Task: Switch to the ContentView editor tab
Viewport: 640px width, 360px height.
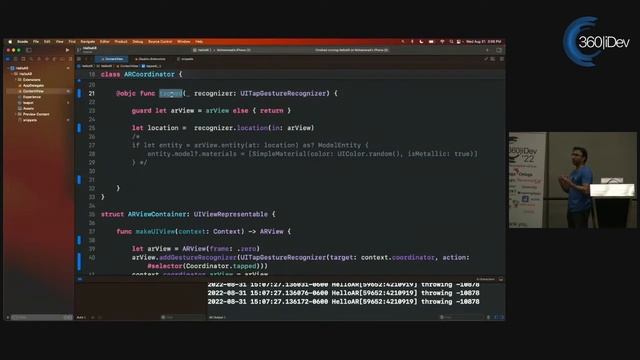Action: click(112, 59)
